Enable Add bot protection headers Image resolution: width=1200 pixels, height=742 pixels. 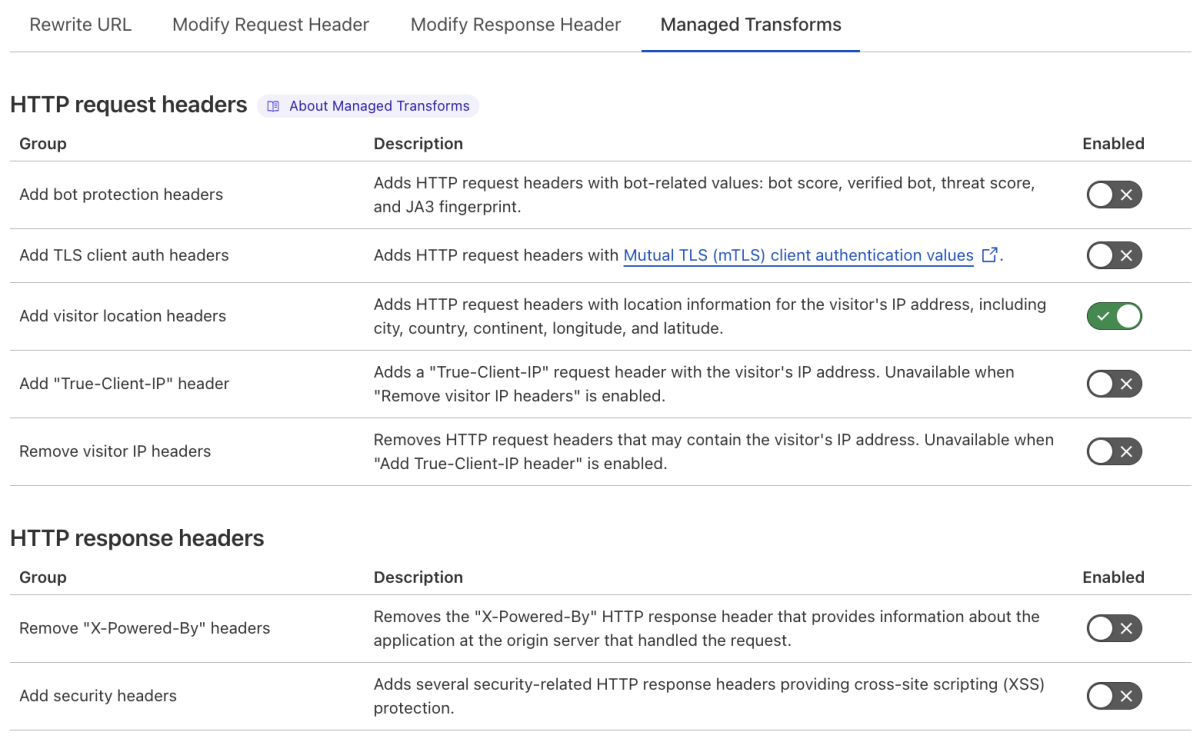pos(1113,194)
